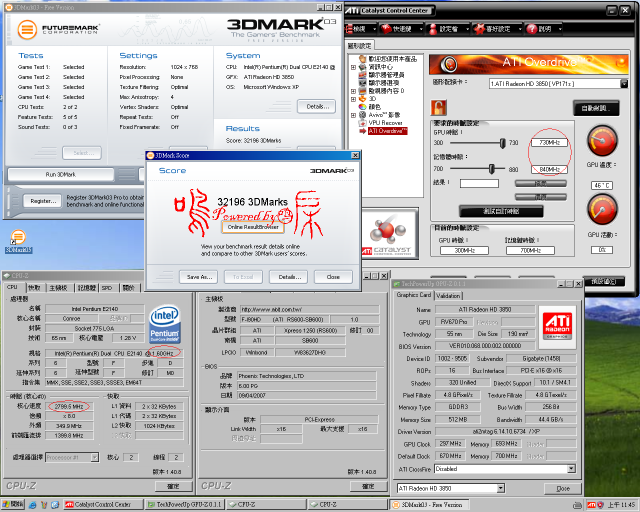640x512 pixels.
Task: Click the Catalyst molecule logo image
Action: pos(390,234)
